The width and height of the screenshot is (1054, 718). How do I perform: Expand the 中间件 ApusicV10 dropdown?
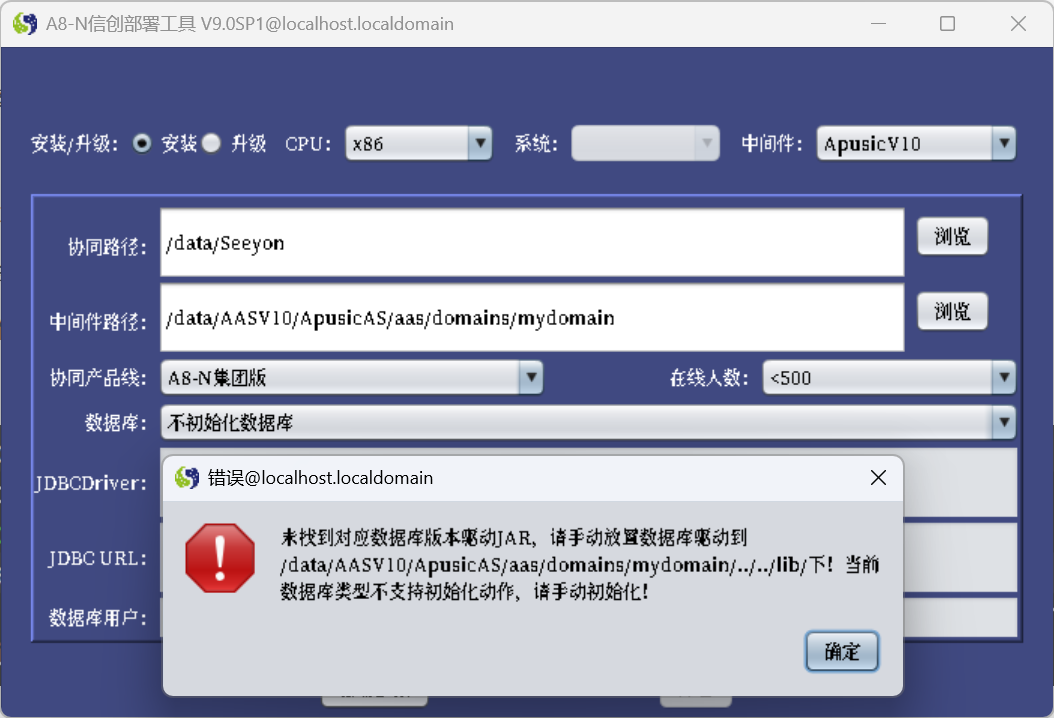(x=916, y=143)
